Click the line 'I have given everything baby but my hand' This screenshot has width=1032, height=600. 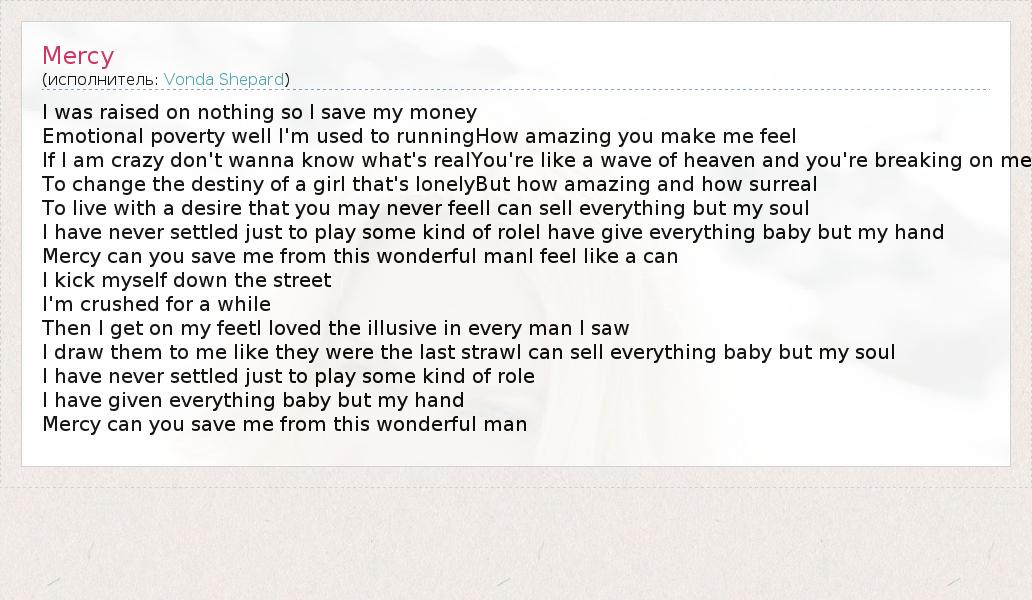click(x=253, y=400)
